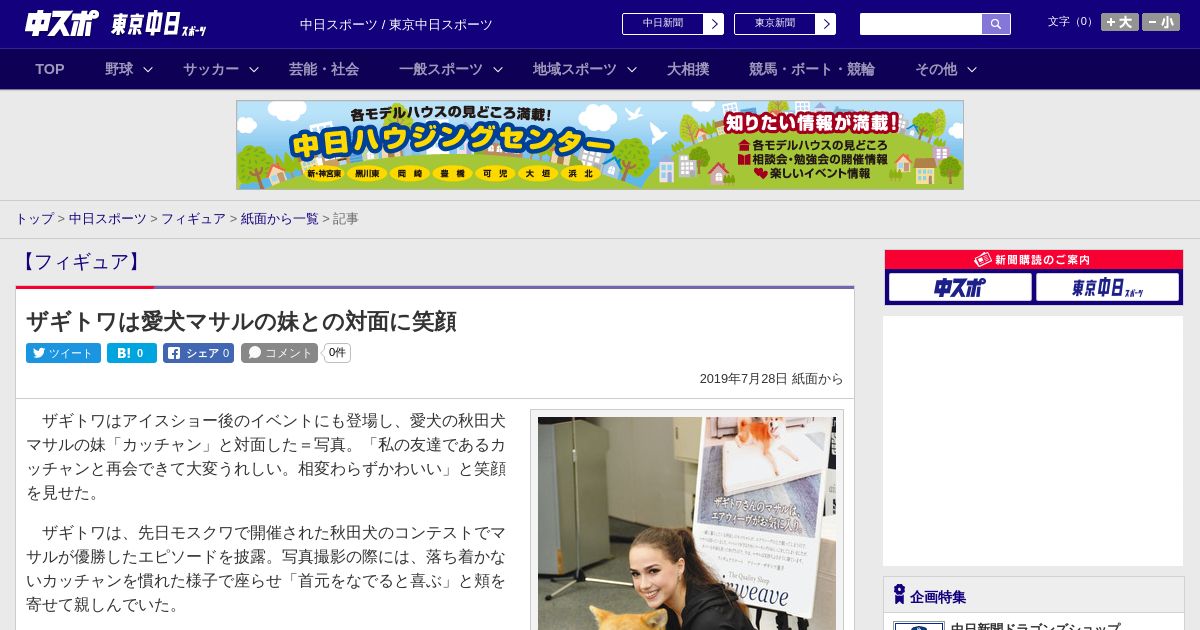
Task: Click the magnifier search button
Action: [996, 24]
